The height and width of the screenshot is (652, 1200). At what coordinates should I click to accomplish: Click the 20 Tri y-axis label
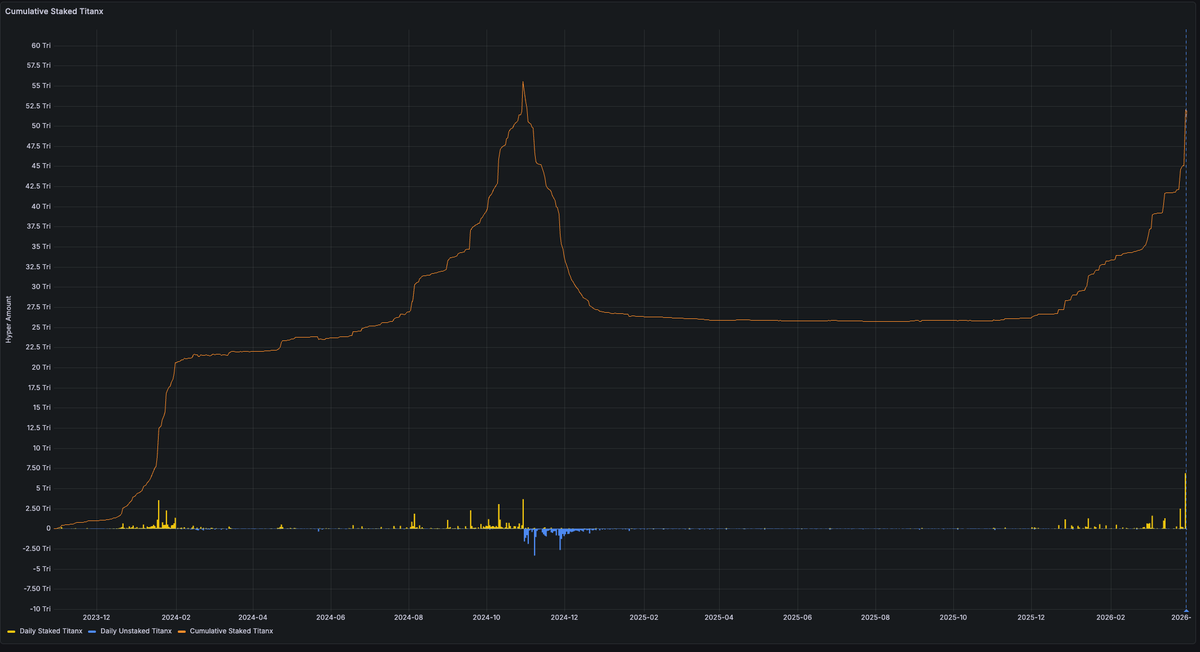coord(41,367)
